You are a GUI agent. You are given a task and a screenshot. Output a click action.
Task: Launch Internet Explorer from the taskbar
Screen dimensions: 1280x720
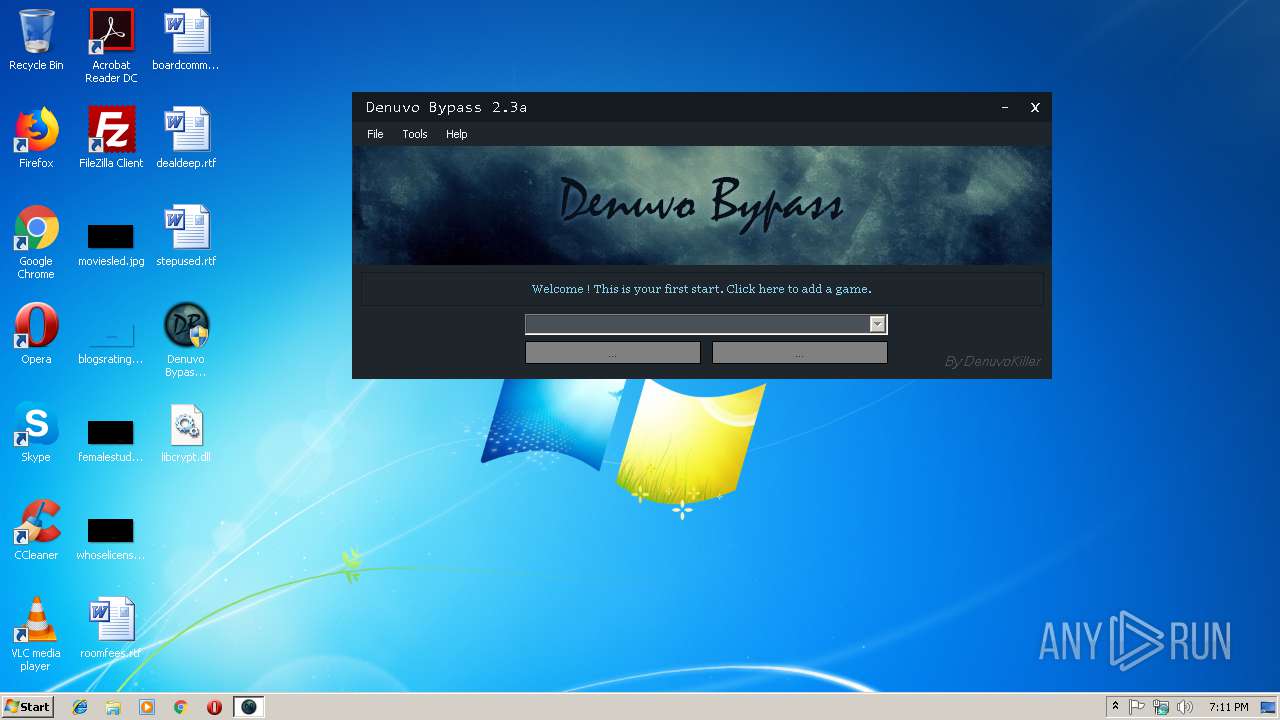tap(80, 707)
